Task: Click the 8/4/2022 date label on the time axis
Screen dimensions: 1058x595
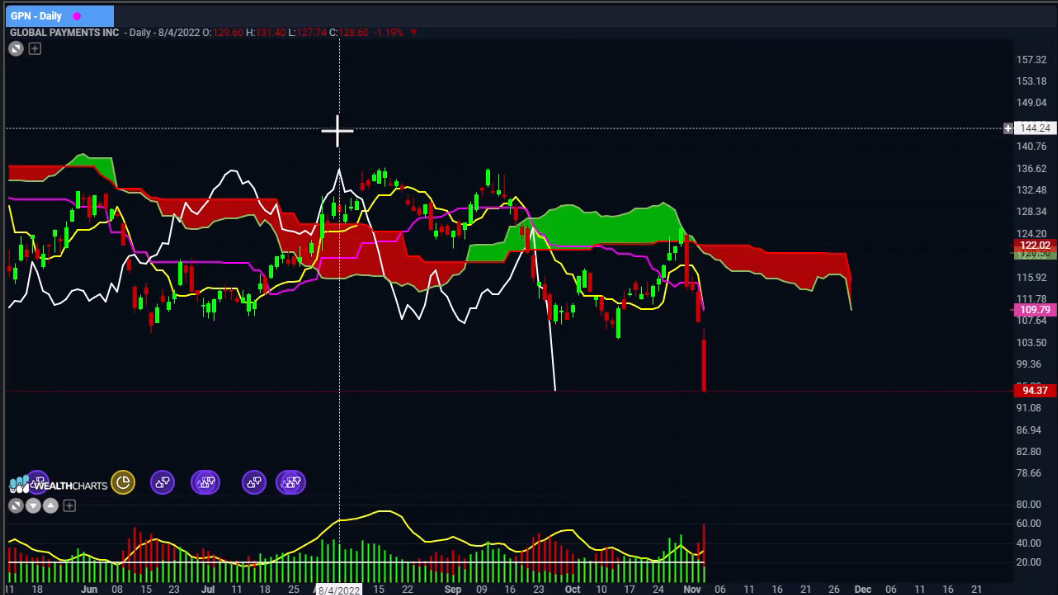Action: click(339, 590)
